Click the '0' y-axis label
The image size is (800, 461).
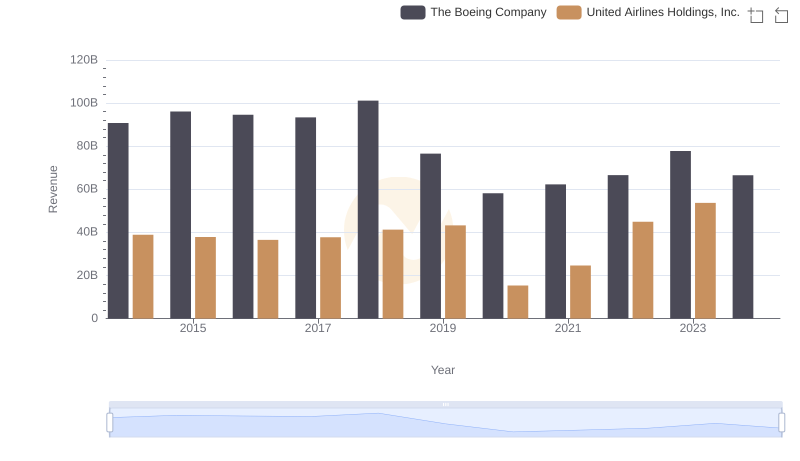[94, 318]
